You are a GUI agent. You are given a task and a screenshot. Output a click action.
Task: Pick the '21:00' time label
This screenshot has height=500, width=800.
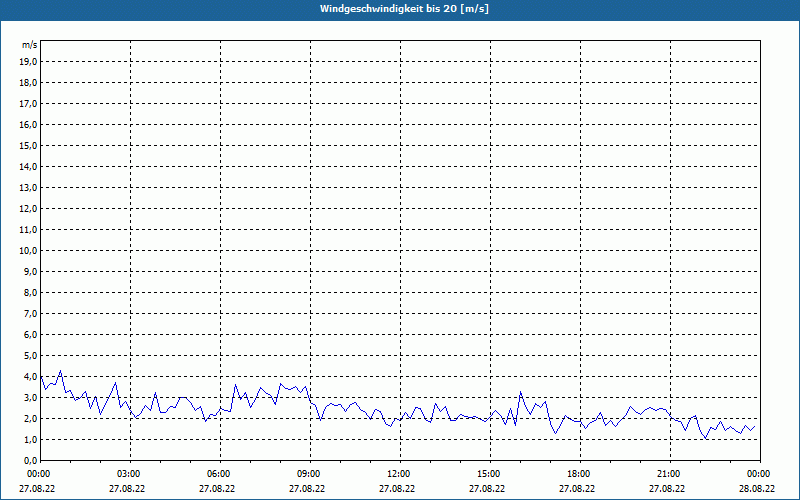click(x=668, y=474)
